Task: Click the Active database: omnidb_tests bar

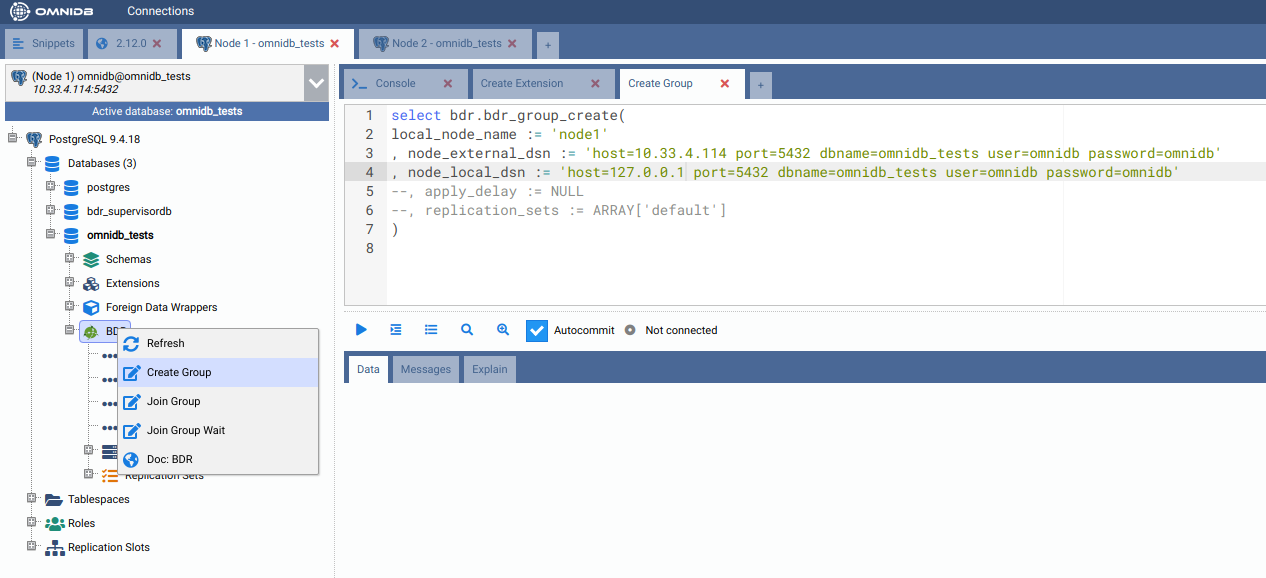Action: tap(167, 111)
